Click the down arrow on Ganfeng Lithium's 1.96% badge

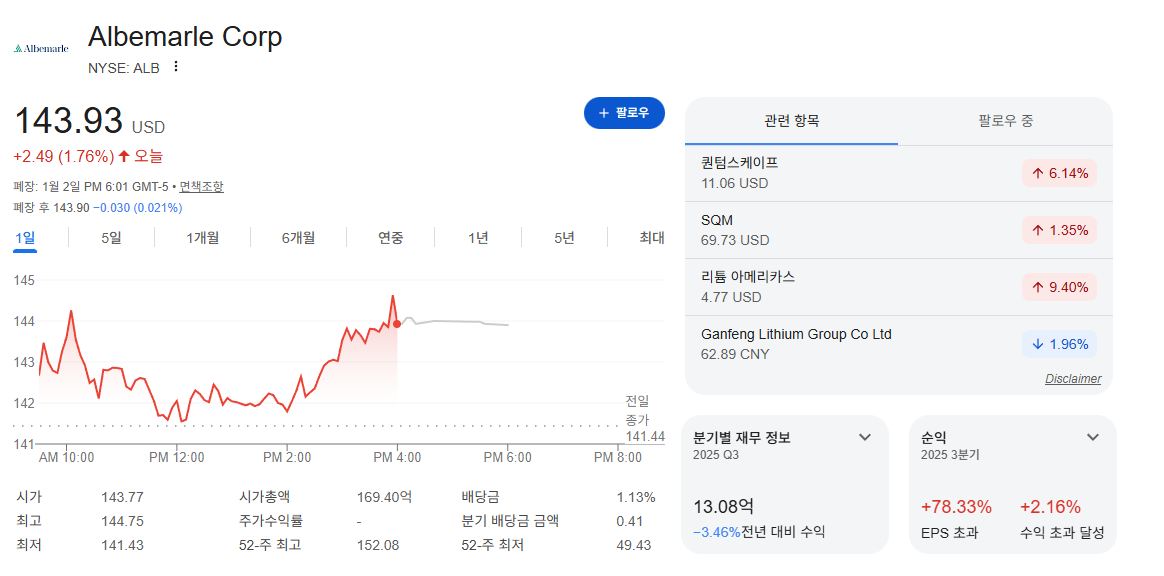coord(1038,344)
